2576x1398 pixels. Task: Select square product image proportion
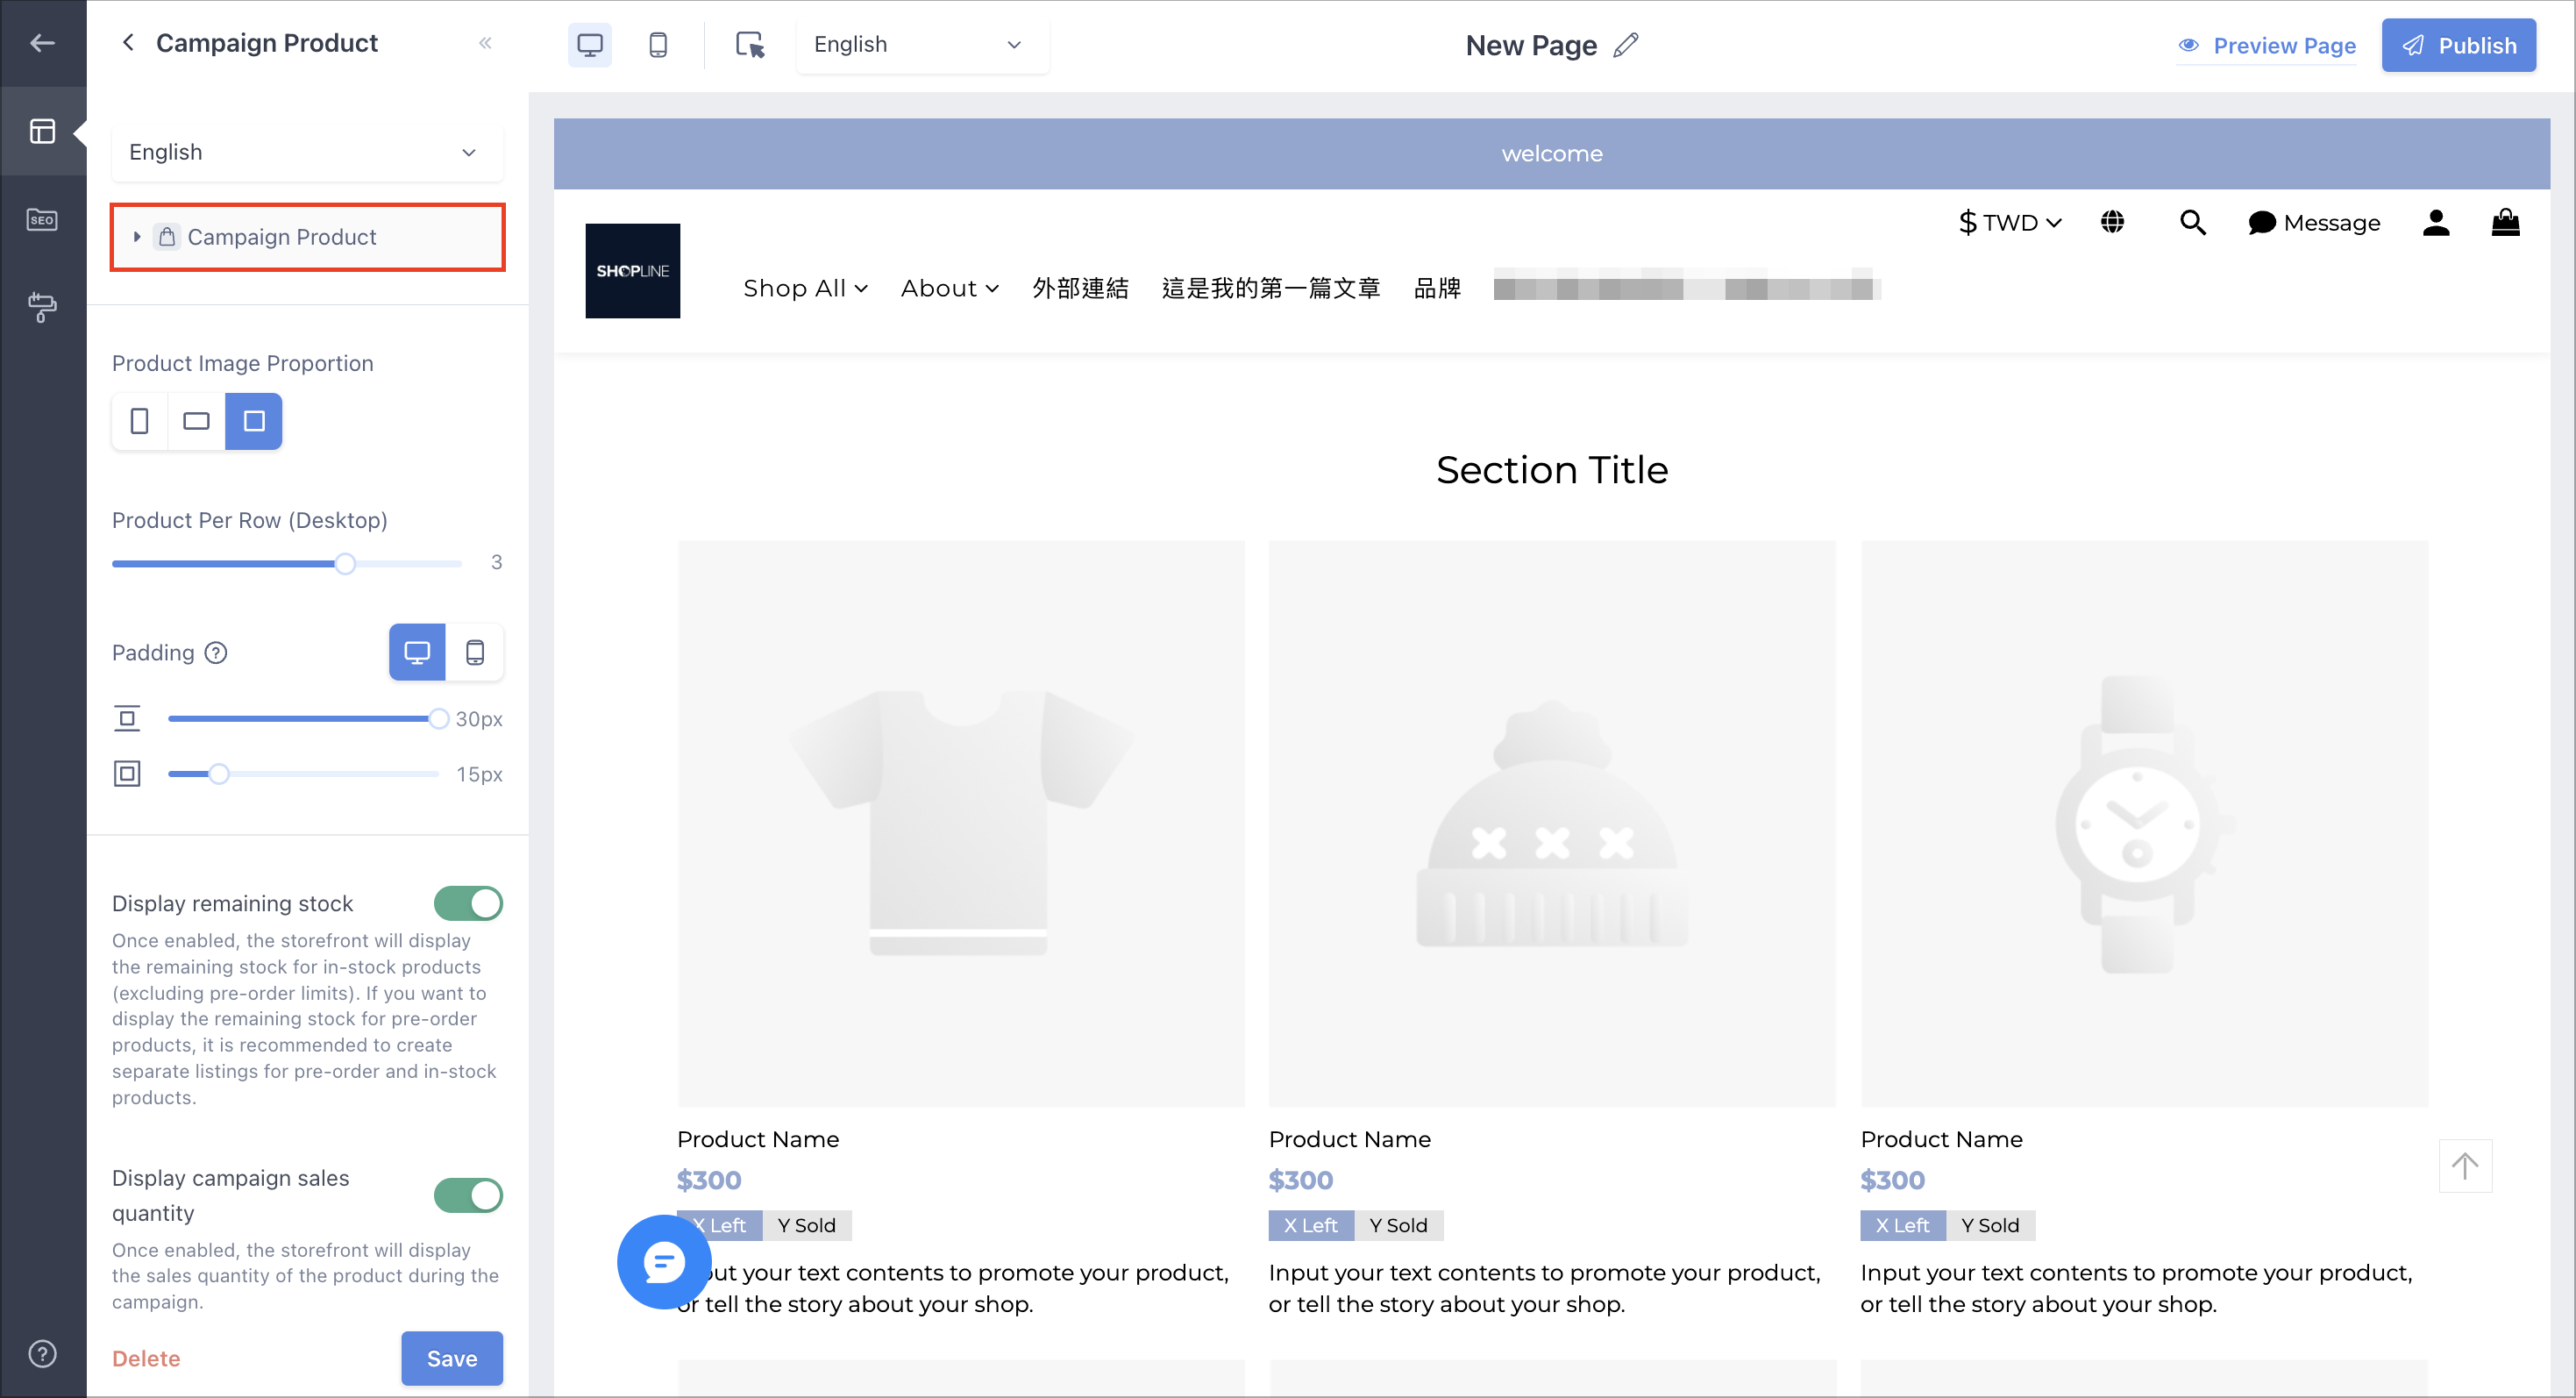tap(254, 421)
